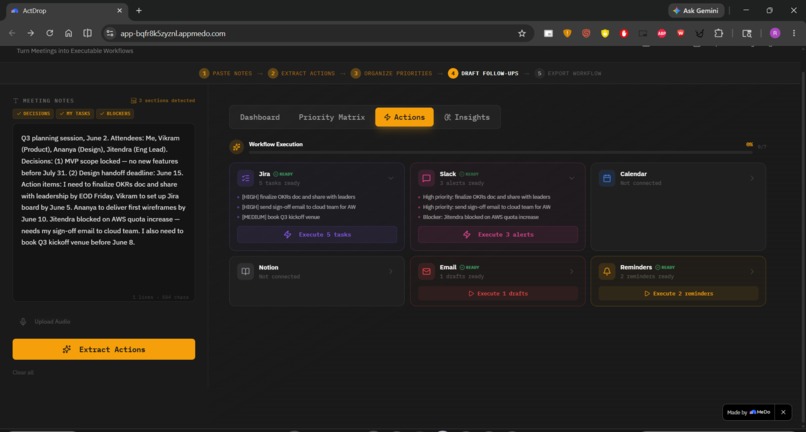Image resolution: width=806 pixels, height=432 pixels.
Task: Click the Calendar card icon
Action: pos(607,178)
